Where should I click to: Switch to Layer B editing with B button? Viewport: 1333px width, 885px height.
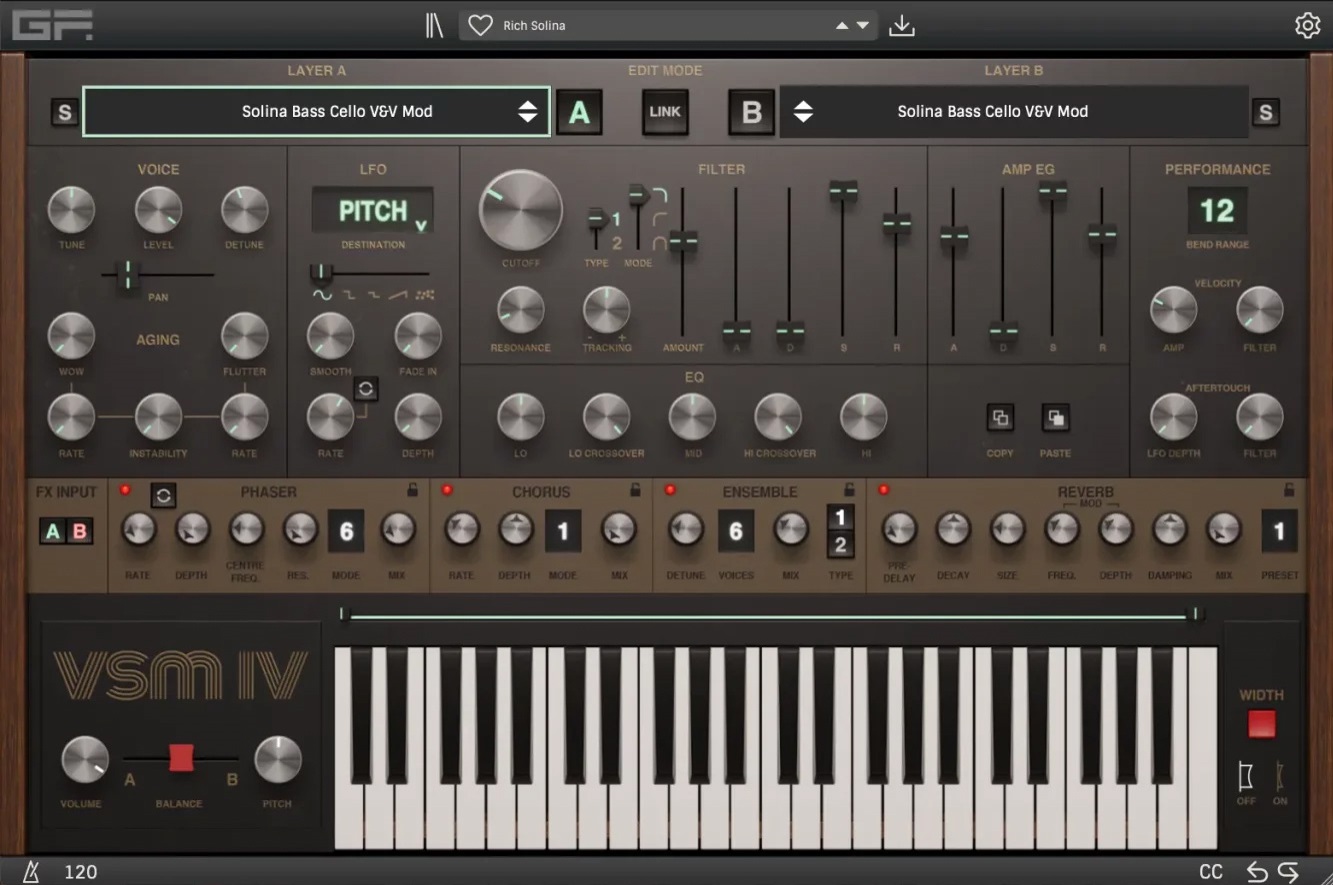pyautogui.click(x=751, y=112)
